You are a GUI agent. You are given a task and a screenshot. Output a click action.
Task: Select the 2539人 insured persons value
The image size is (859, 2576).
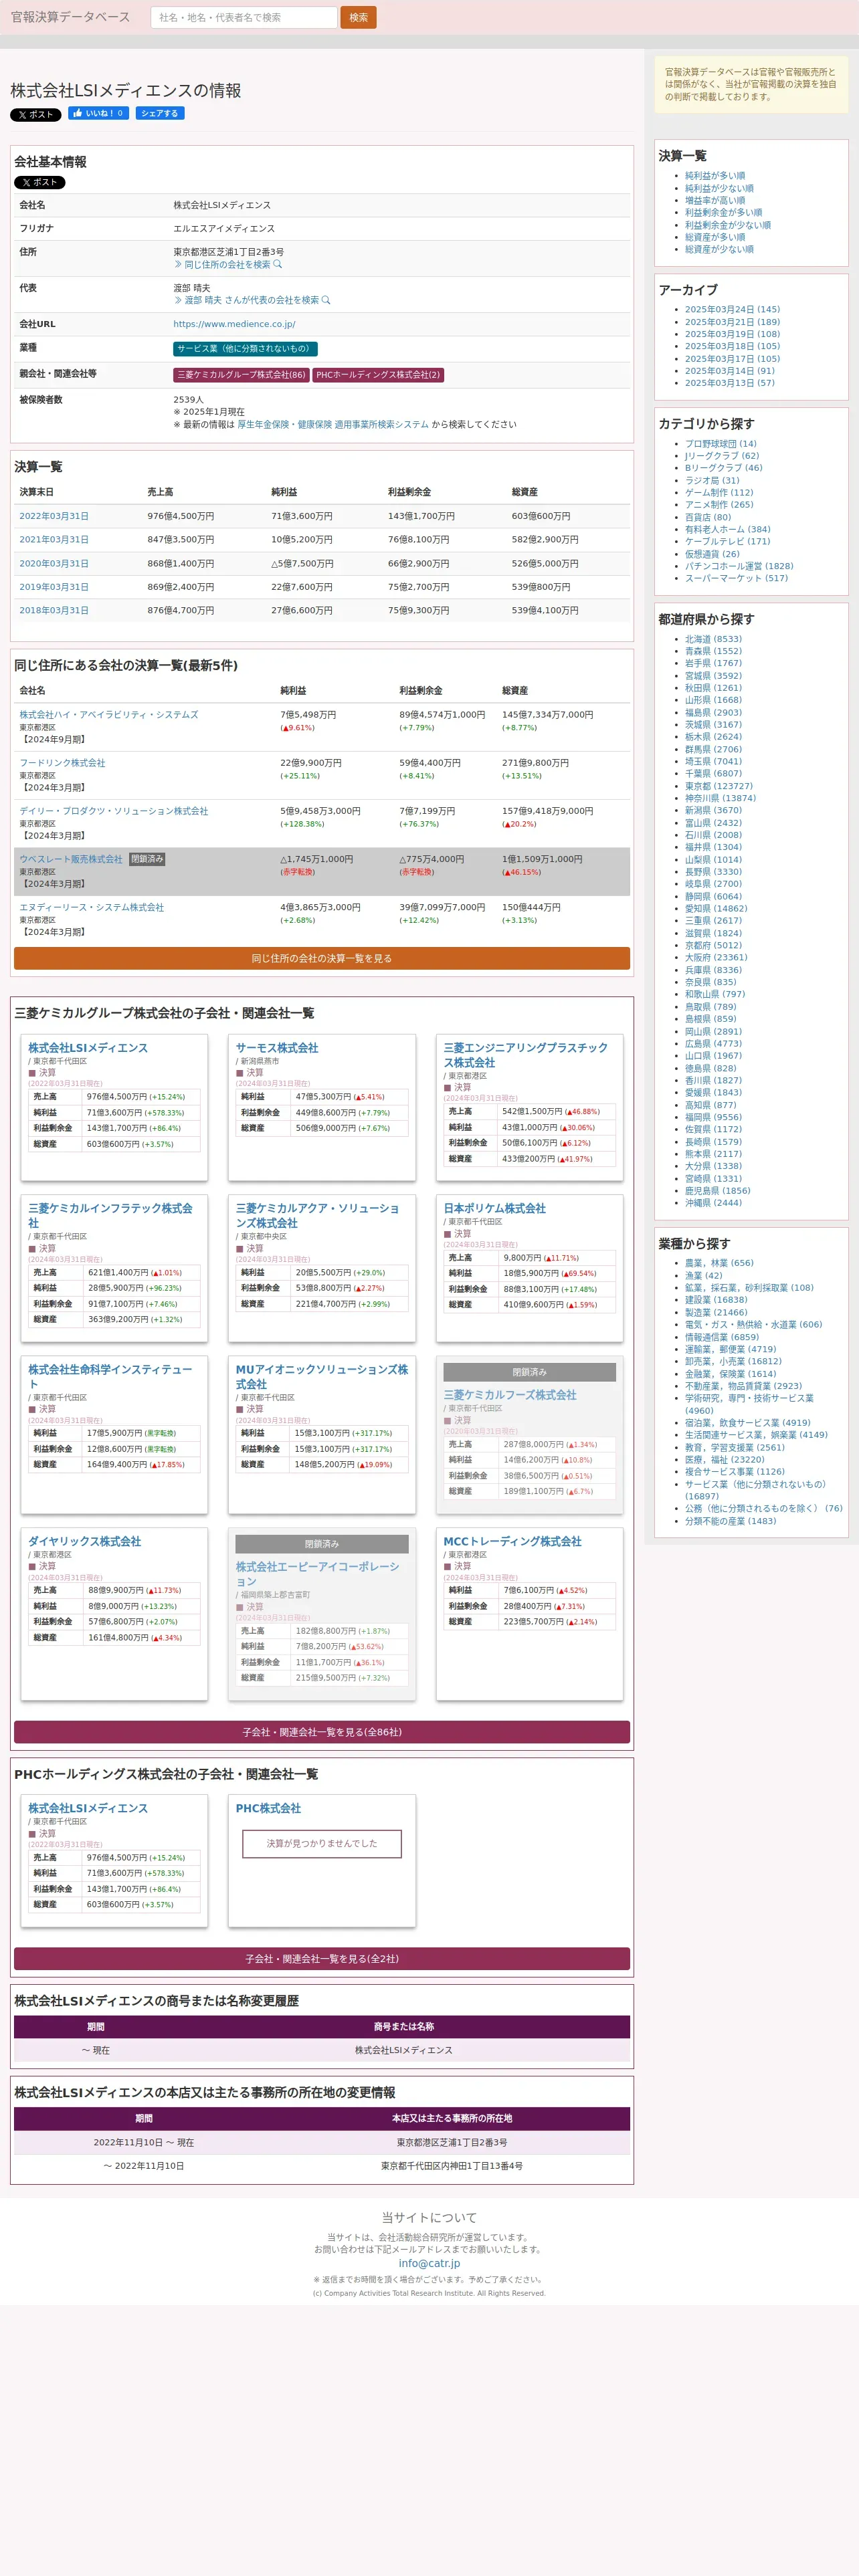coord(188,400)
